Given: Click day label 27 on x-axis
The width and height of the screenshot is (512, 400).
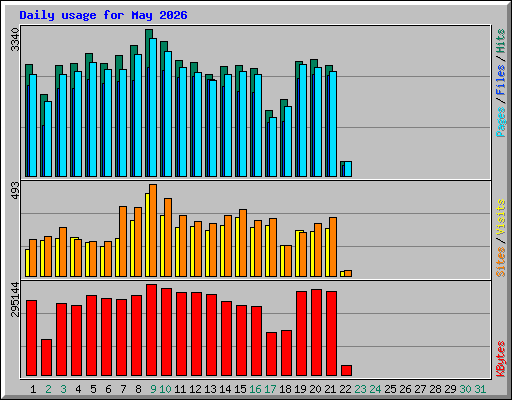Looking at the screenshot, I should (420, 389).
